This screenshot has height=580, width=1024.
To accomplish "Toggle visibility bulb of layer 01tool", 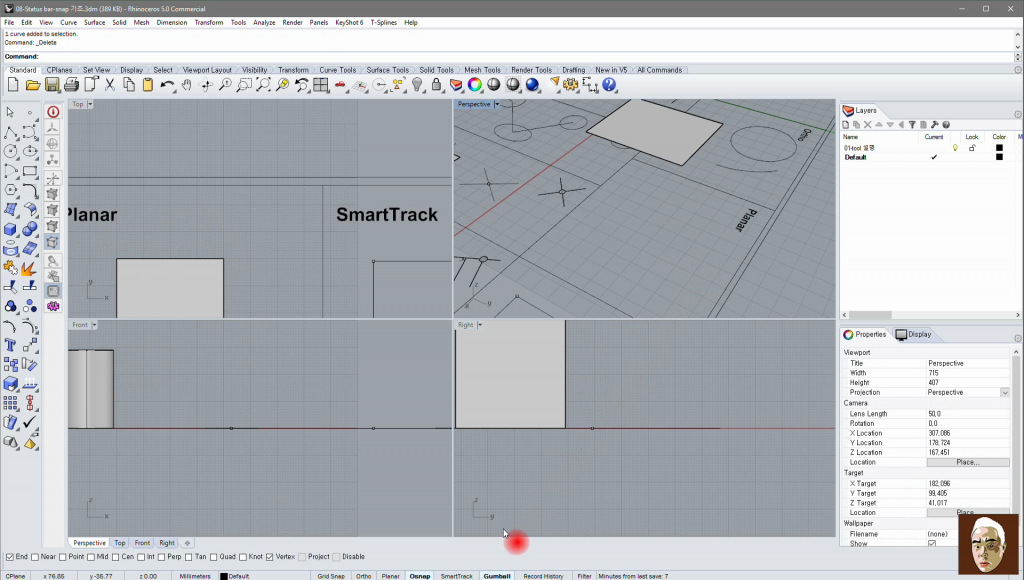I will (x=955, y=148).
